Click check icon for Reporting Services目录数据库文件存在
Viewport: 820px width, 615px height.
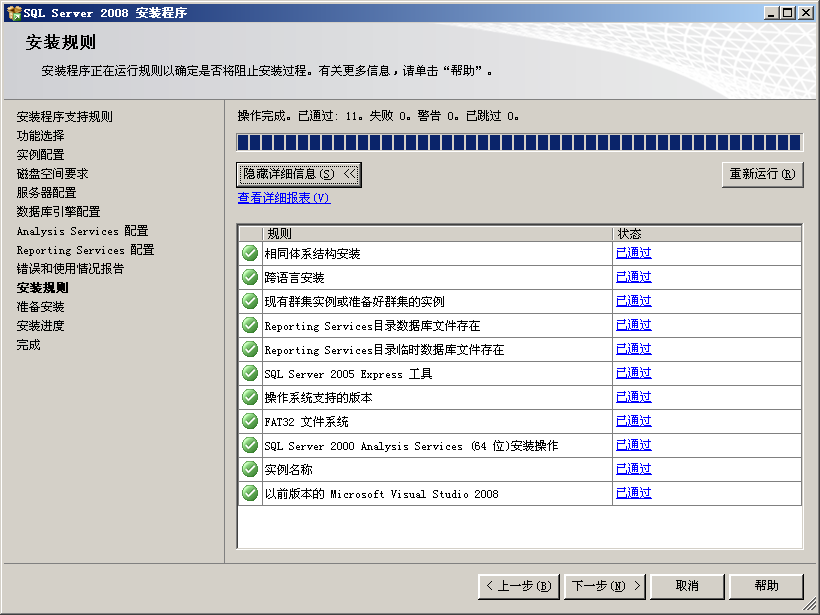[250, 325]
